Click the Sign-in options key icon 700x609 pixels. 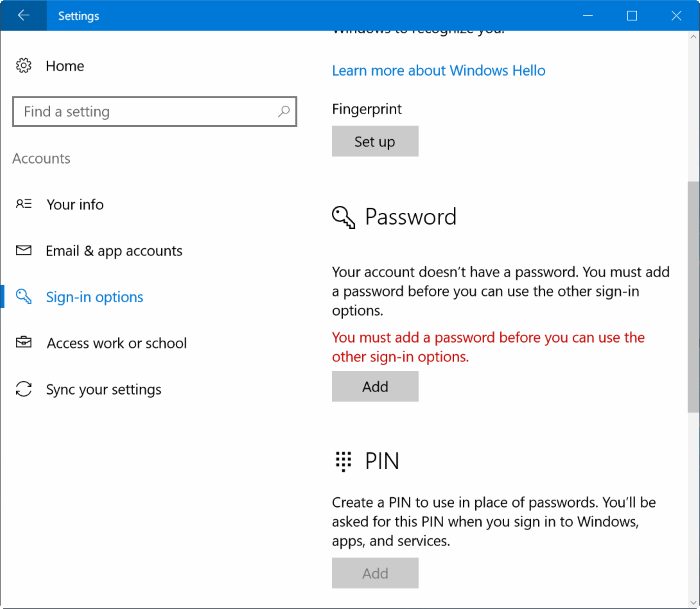[24, 296]
